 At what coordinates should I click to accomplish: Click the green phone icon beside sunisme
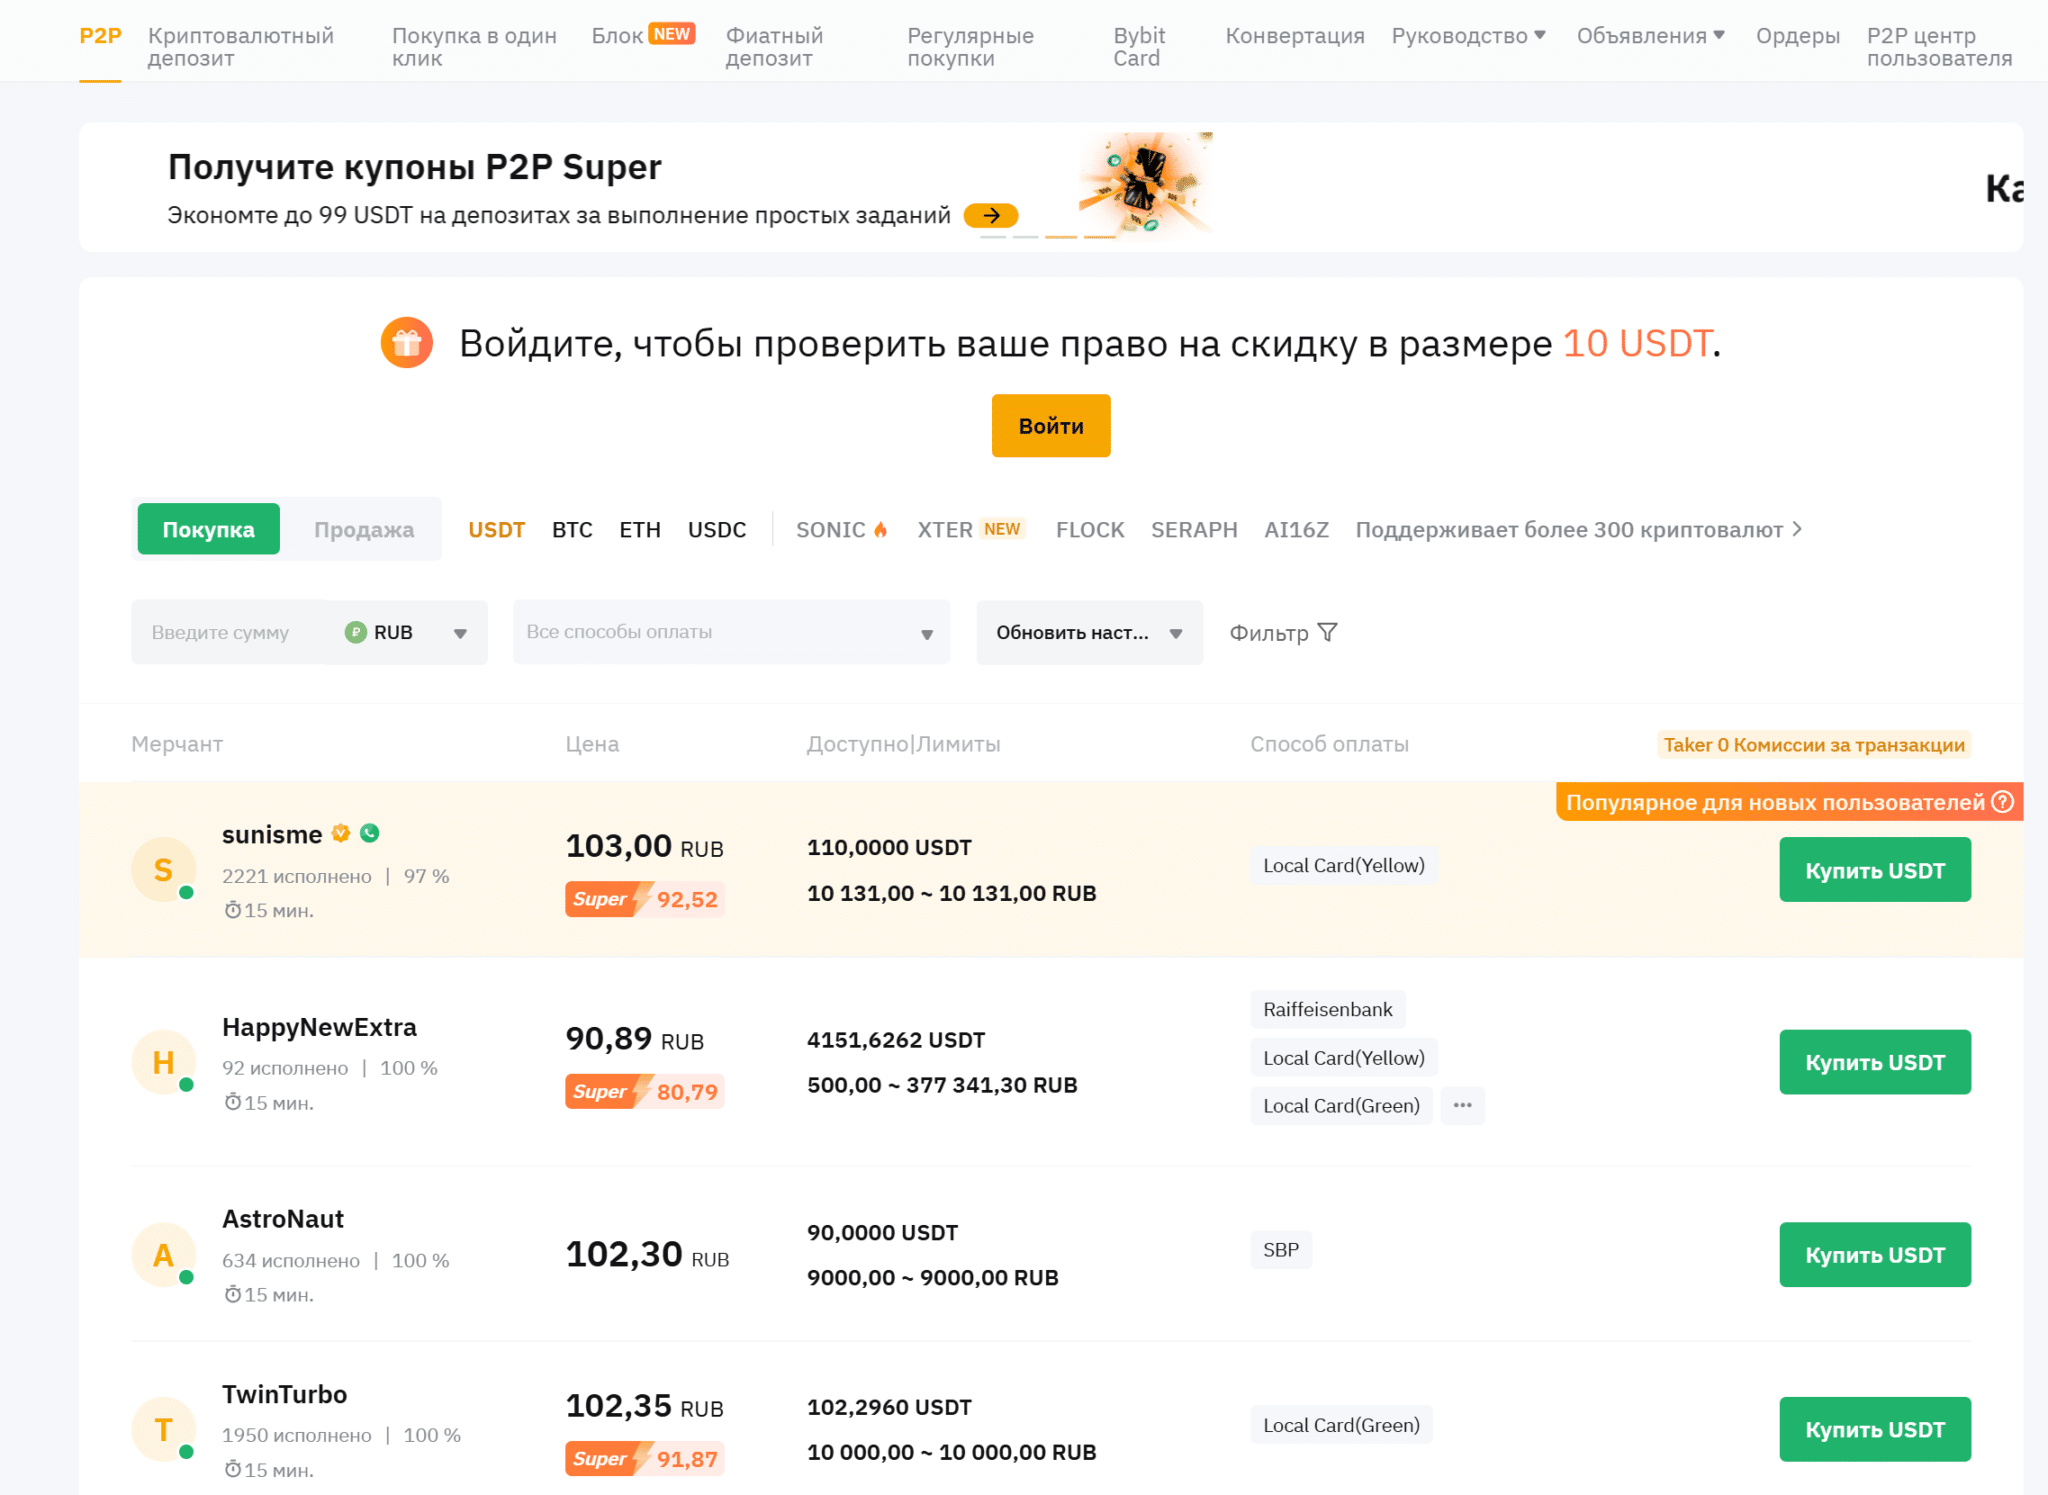[370, 833]
